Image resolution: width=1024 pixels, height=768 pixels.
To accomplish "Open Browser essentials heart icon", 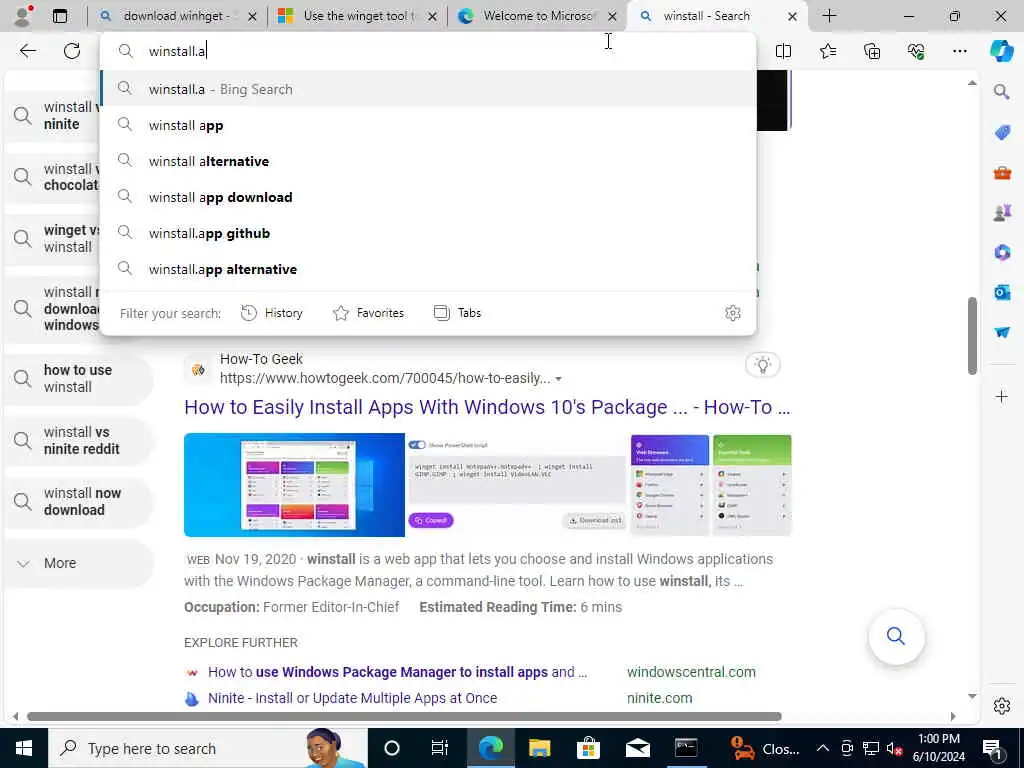I will pyautogui.click(x=916, y=51).
